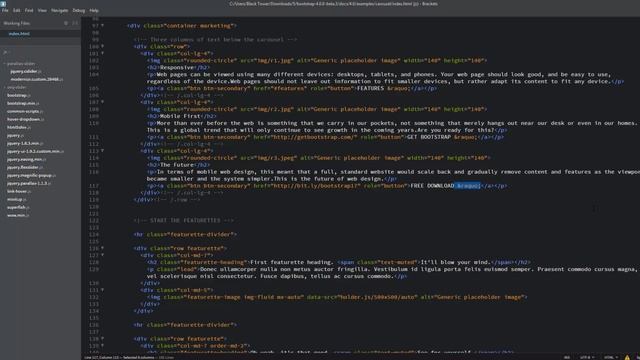Open jquery.magnific-popup.js file
Viewport: 640px width, 360px height.
point(31,176)
